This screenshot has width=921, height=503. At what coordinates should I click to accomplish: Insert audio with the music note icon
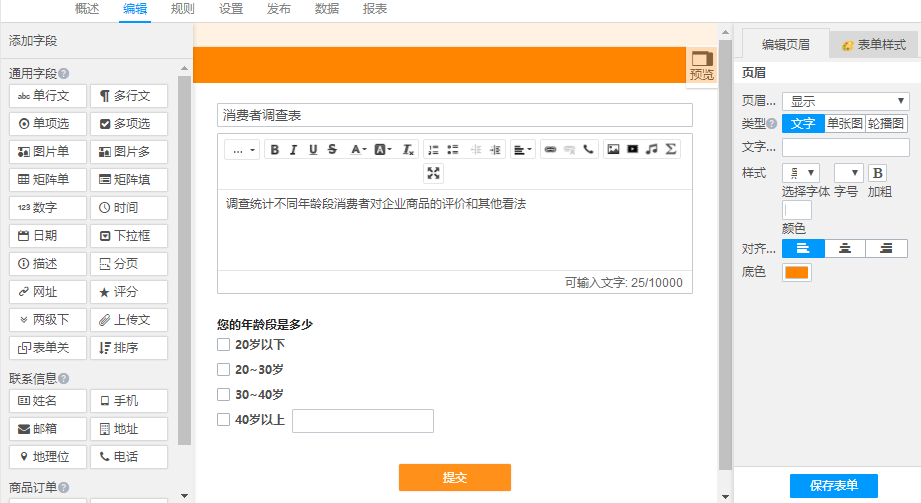pyautogui.click(x=651, y=149)
